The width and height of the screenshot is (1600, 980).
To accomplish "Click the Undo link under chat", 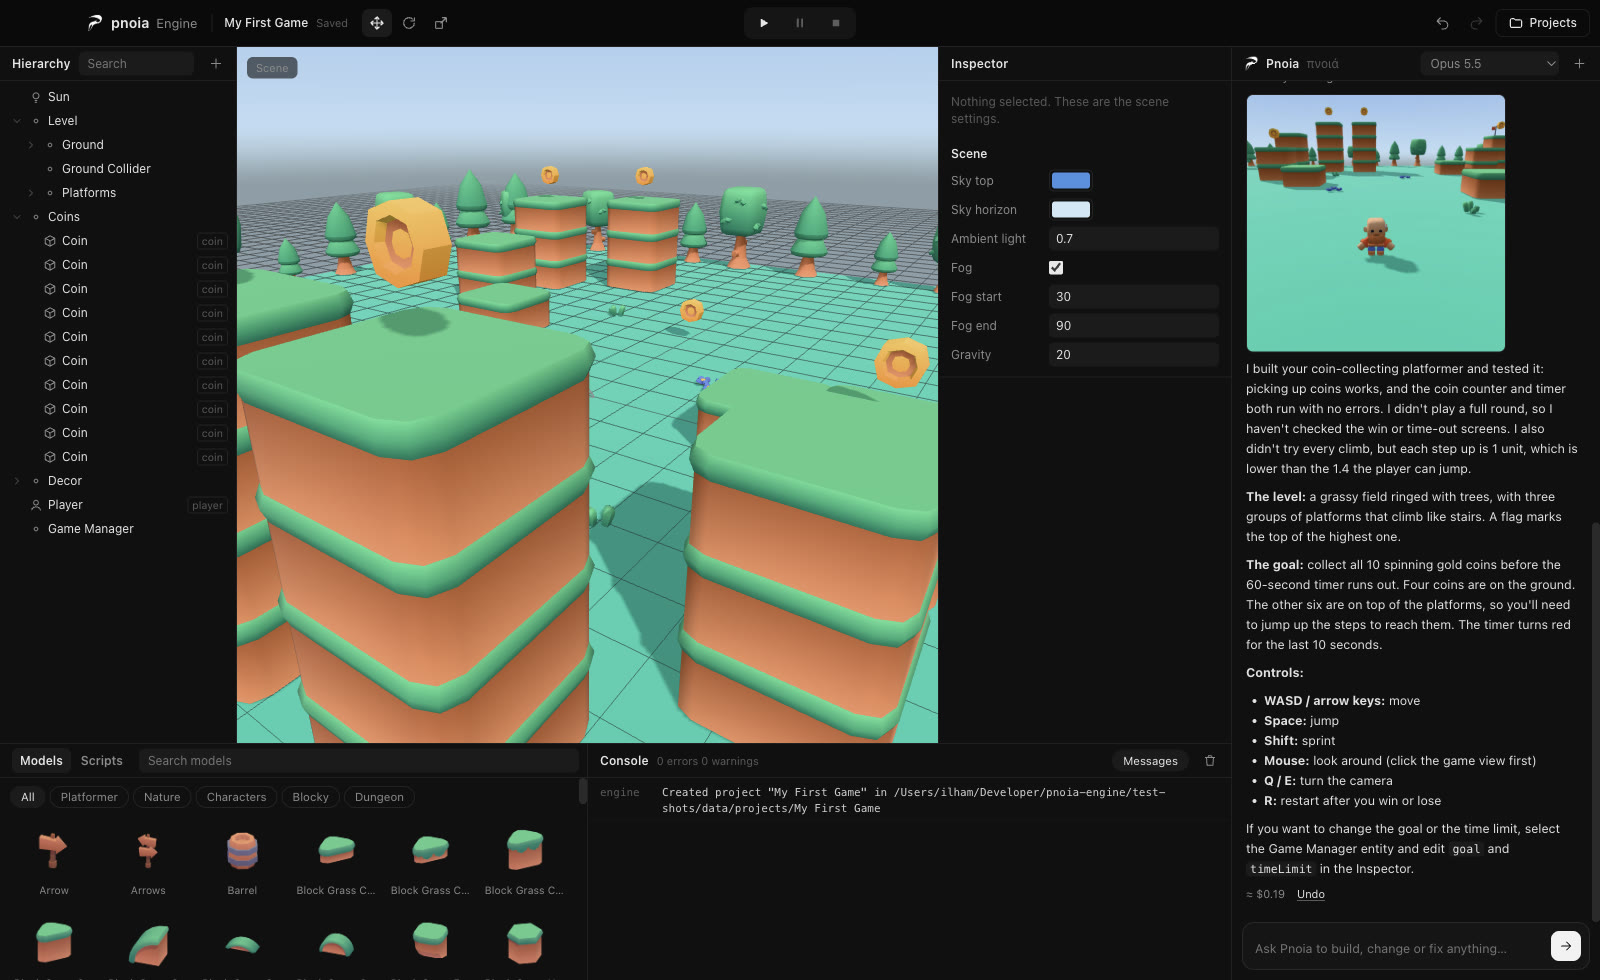I will (1311, 894).
